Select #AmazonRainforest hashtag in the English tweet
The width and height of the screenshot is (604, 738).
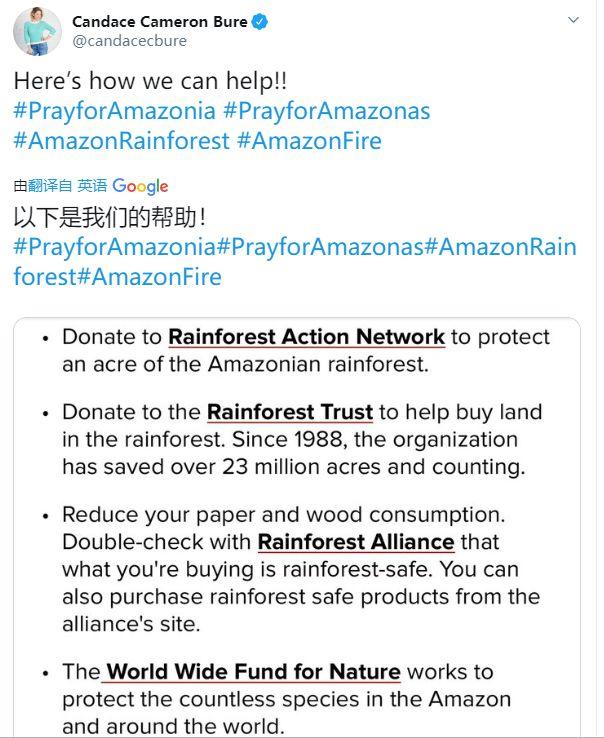click(x=121, y=141)
